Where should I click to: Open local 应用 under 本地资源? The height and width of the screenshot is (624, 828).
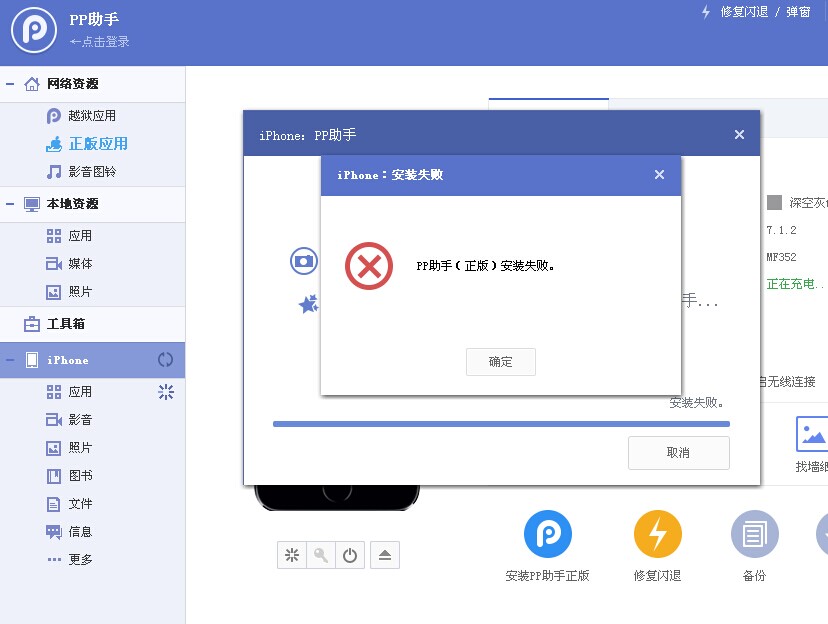click(80, 236)
